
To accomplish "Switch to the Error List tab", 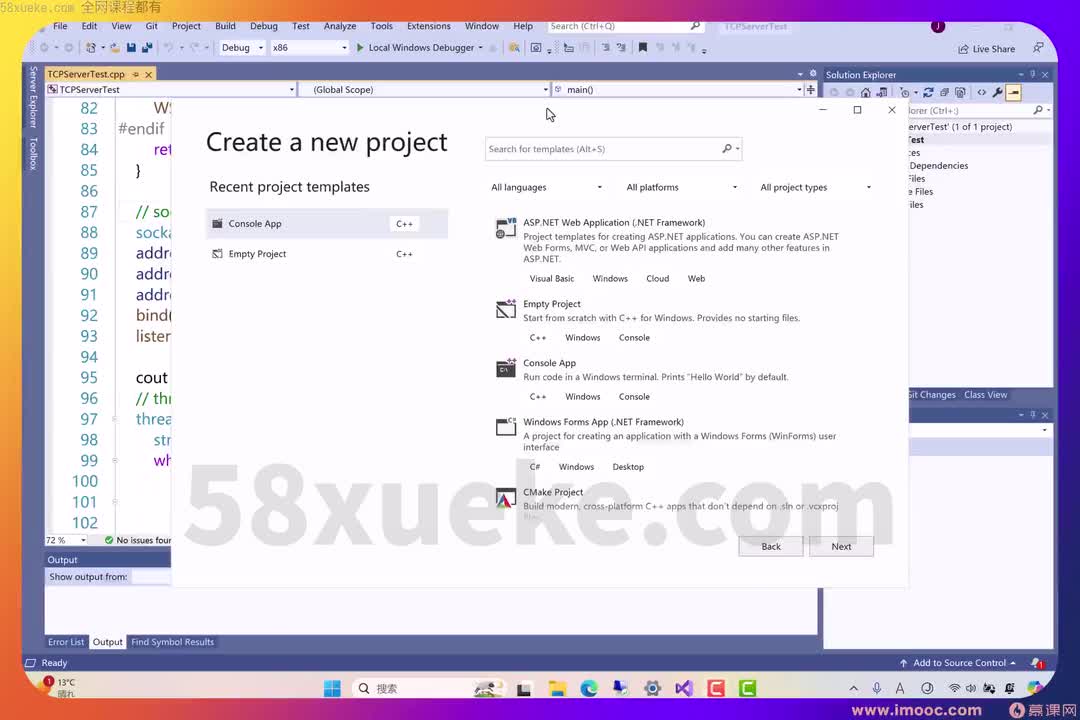I will 66,641.
